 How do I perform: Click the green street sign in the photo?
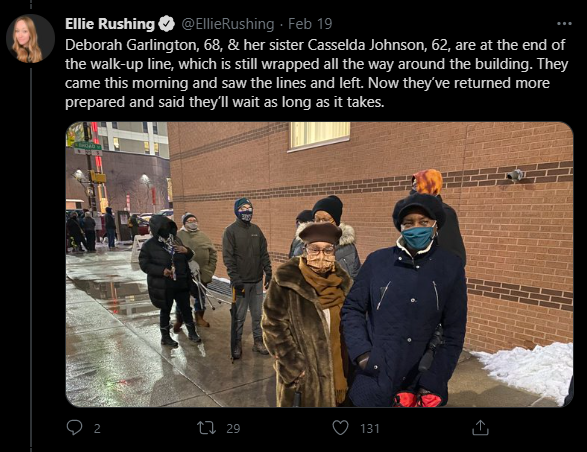coord(87,146)
